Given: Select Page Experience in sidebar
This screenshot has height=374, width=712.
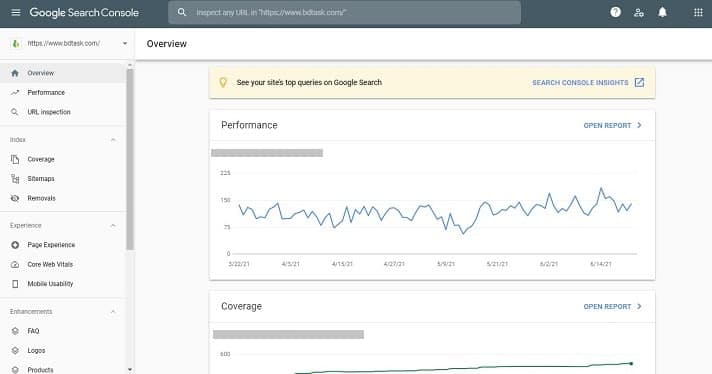Looking at the screenshot, I should [63, 245].
